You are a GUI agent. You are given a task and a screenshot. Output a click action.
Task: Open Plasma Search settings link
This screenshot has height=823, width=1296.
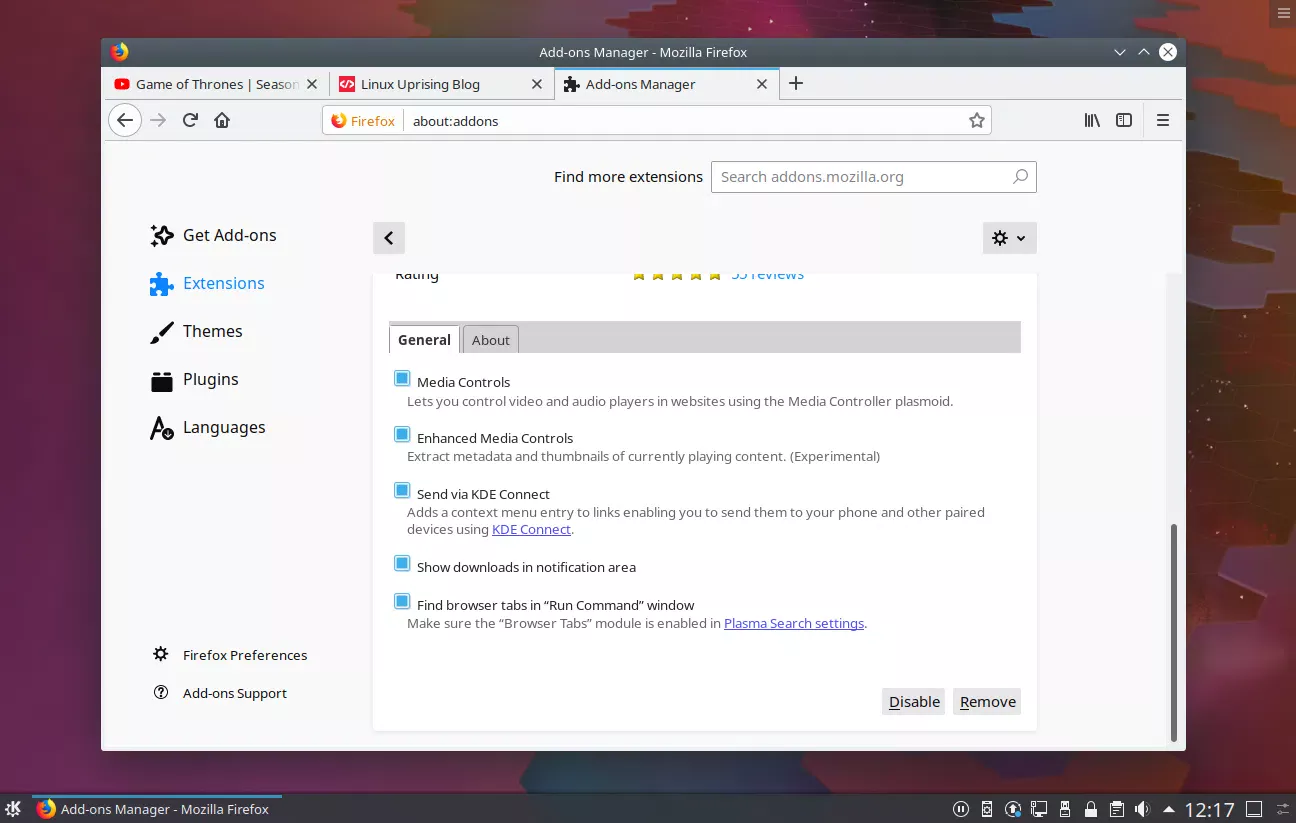pos(793,623)
